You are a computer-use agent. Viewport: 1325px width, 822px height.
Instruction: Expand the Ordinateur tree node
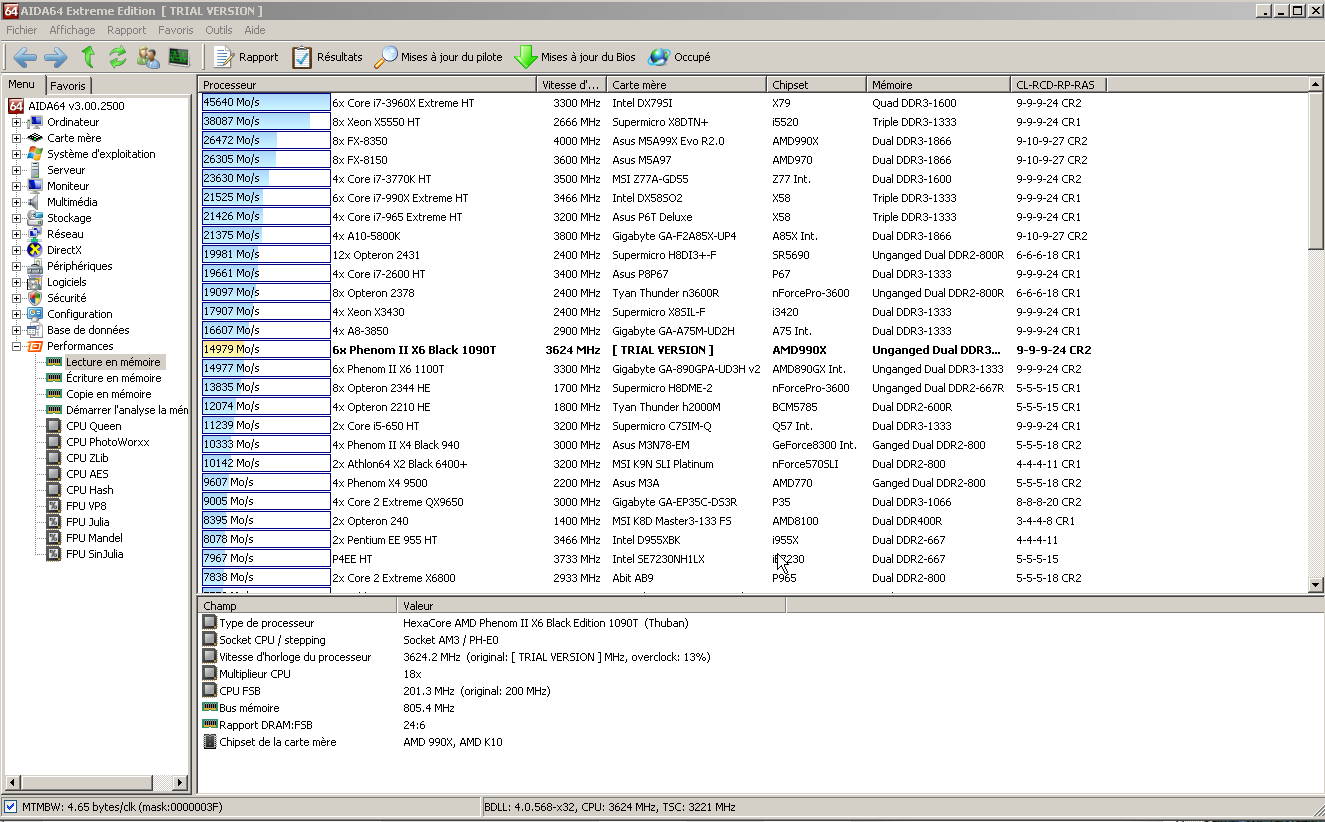pos(16,122)
